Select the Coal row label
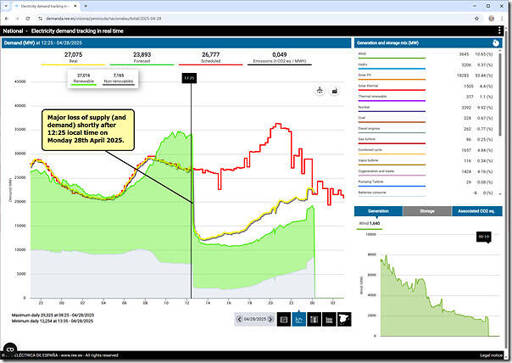The width and height of the screenshot is (512, 363). (x=362, y=118)
